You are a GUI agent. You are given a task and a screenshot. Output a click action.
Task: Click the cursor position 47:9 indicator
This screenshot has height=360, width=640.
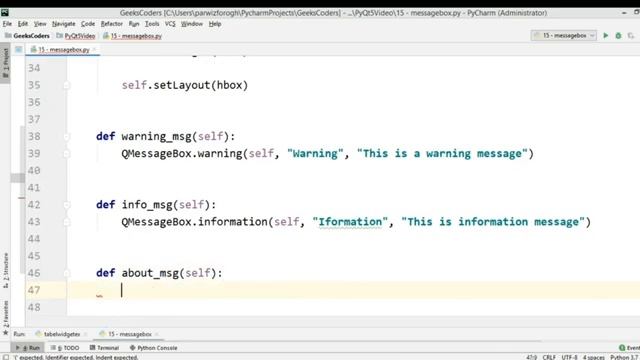(x=531, y=357)
